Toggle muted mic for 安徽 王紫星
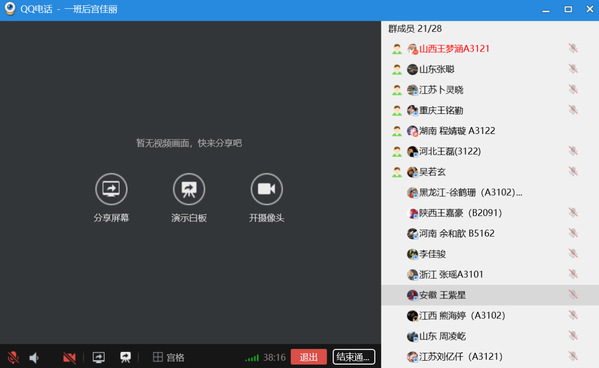The width and height of the screenshot is (599, 368). pyautogui.click(x=573, y=295)
